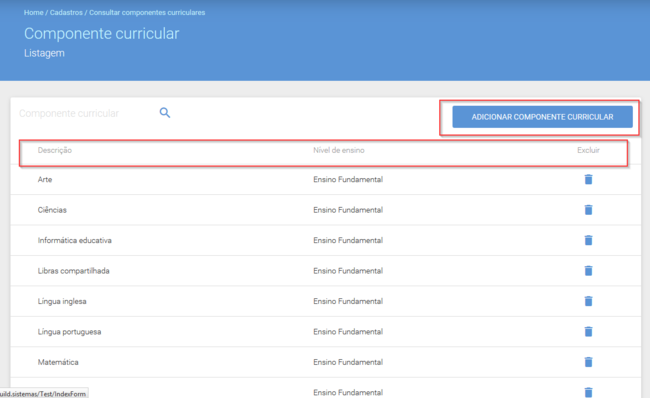Image resolution: width=650 pixels, height=398 pixels.
Task: Open the Libras compartilhada entry
Action: click(73, 271)
